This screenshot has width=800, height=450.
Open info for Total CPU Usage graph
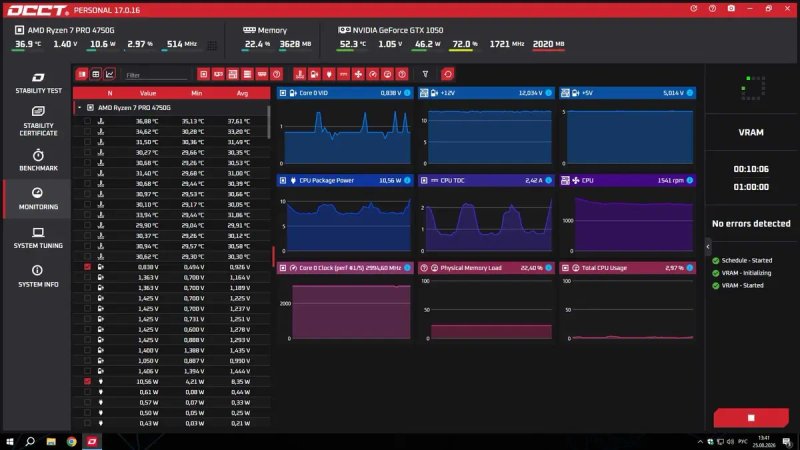[x=690, y=268]
